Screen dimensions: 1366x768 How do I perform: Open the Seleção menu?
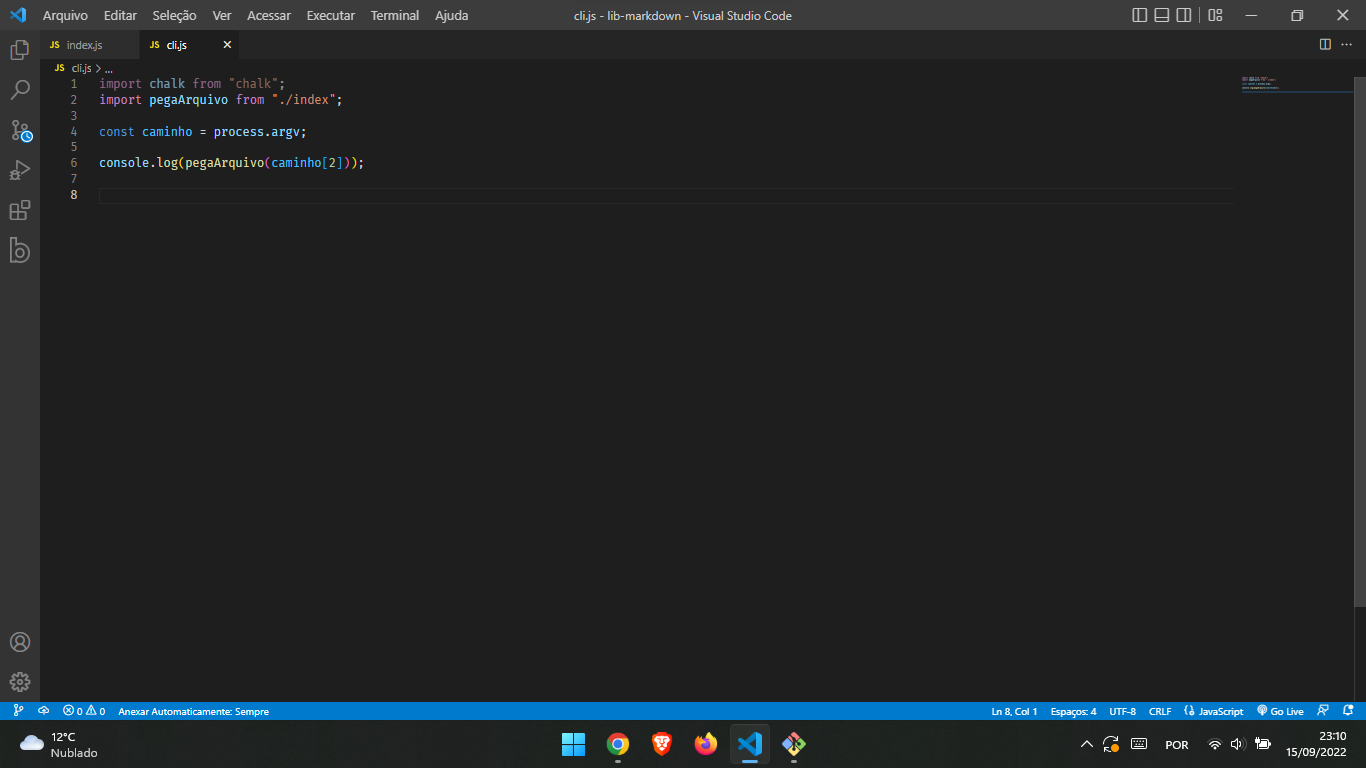pos(174,15)
